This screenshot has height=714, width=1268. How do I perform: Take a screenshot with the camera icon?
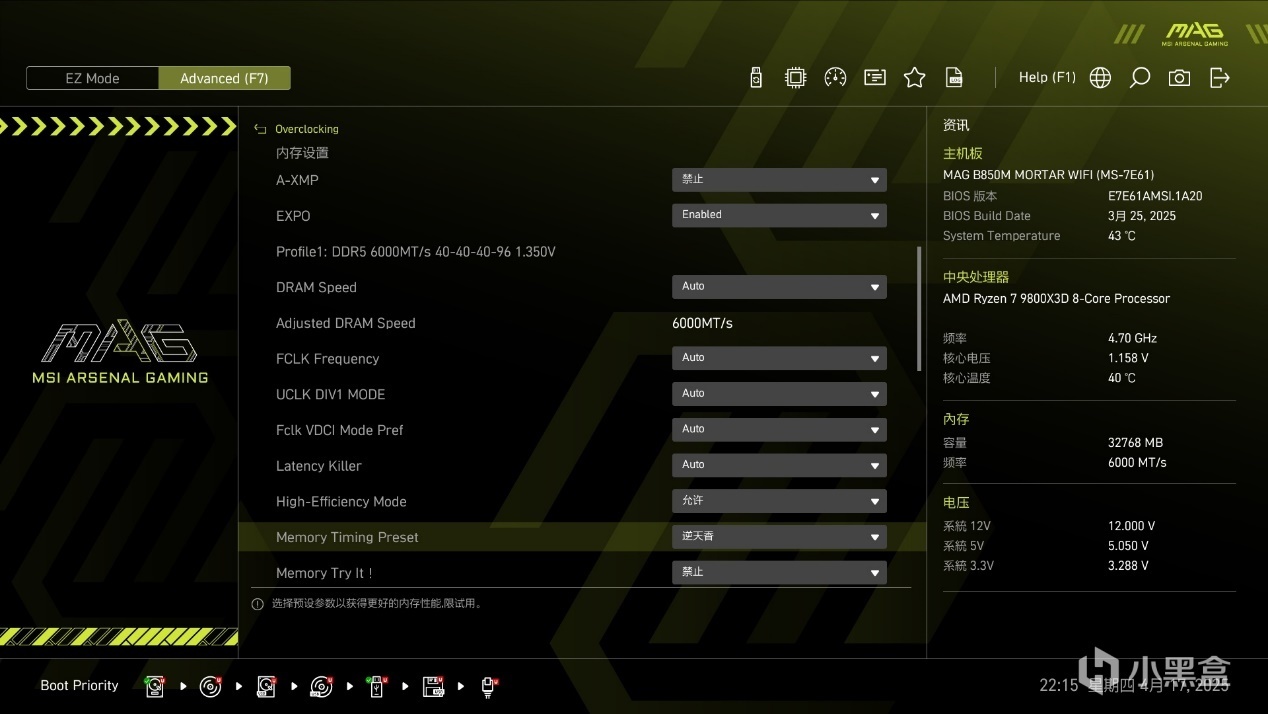1179,77
